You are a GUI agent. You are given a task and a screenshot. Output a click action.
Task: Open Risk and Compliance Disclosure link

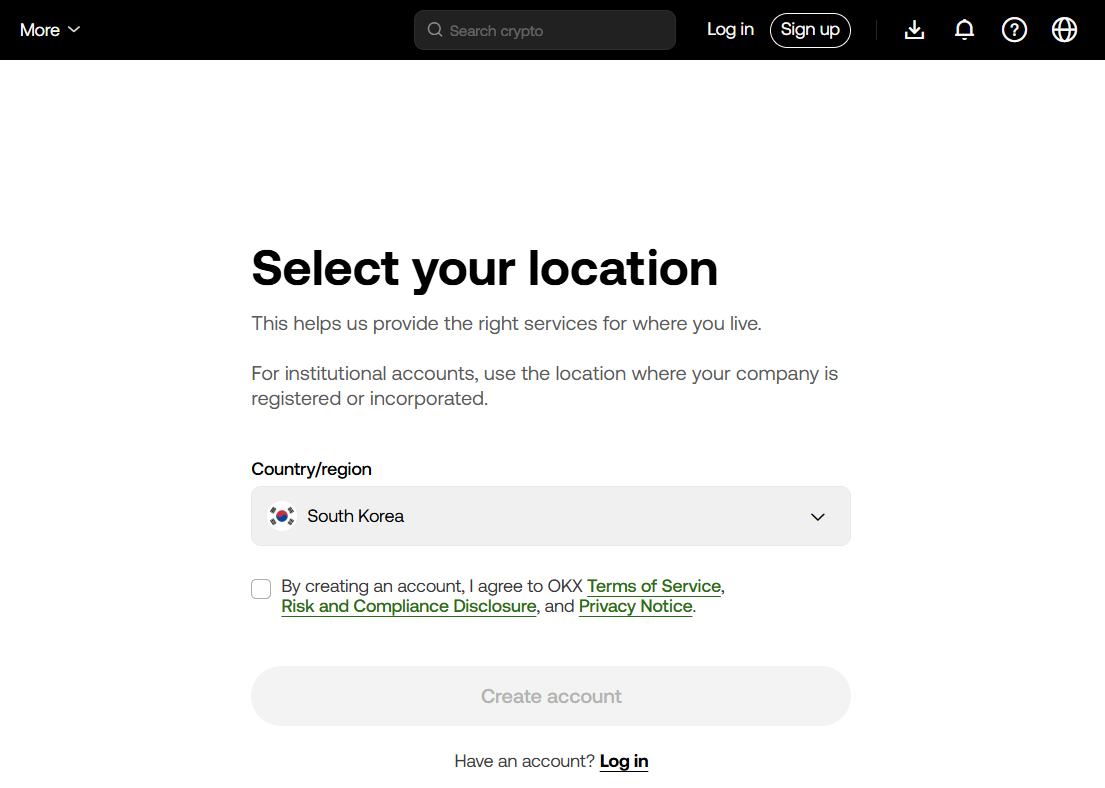coord(409,607)
